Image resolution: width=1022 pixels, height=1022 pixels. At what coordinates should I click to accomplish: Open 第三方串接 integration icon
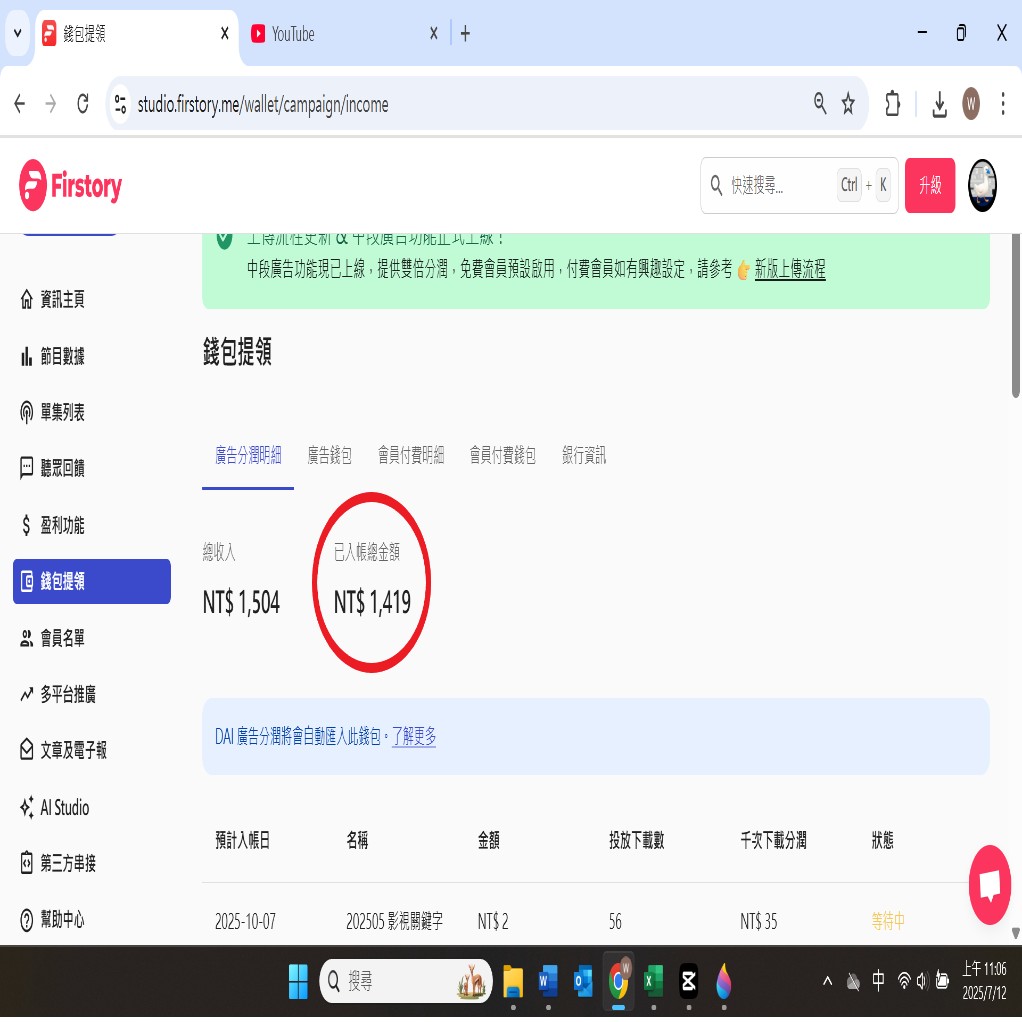point(26,863)
